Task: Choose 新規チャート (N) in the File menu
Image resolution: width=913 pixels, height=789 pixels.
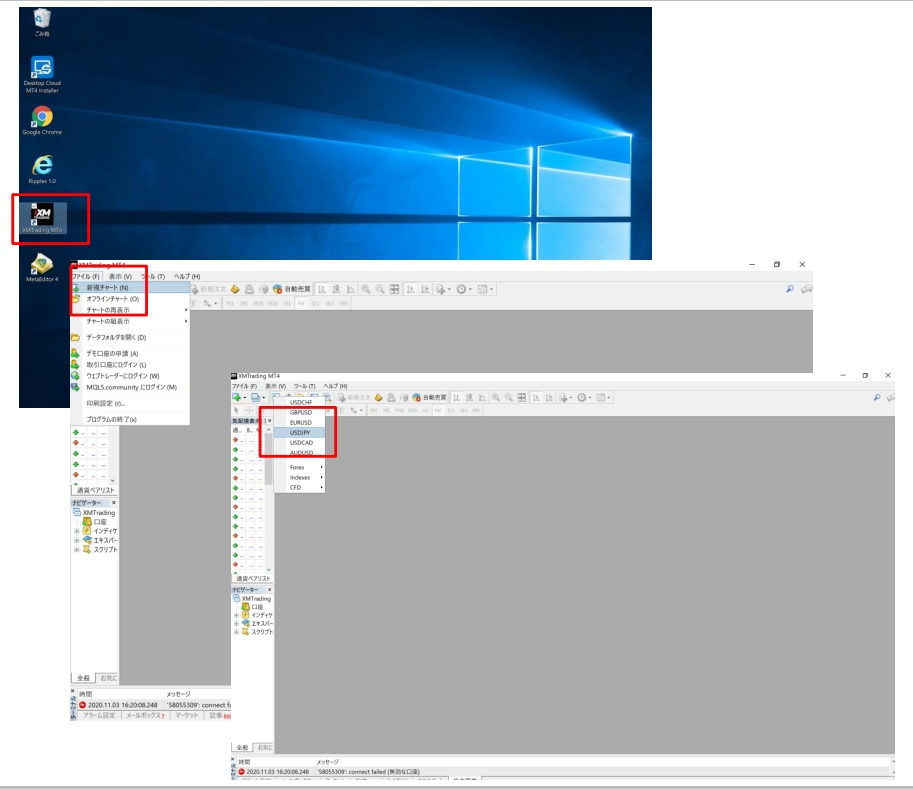Action: click(130, 288)
